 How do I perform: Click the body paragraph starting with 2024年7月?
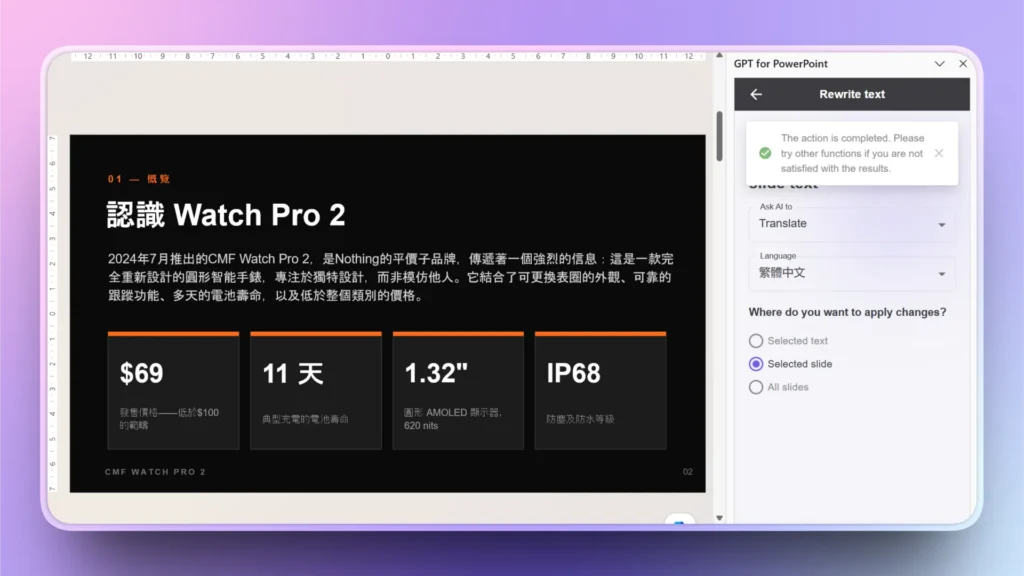(x=390, y=277)
